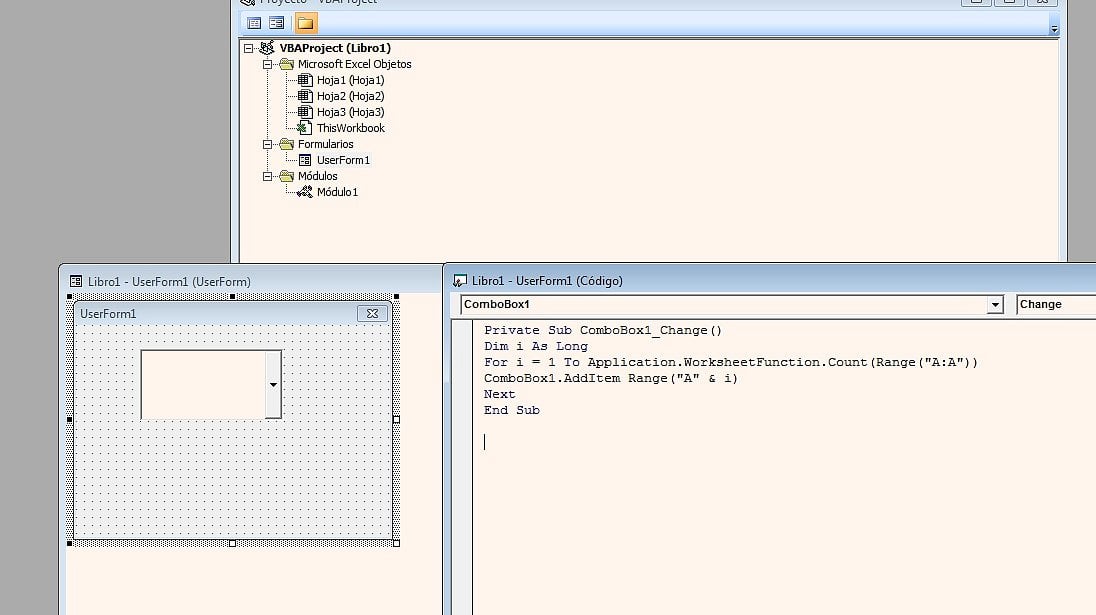Click the End Sub line in code
1096x615 pixels.
coord(511,410)
